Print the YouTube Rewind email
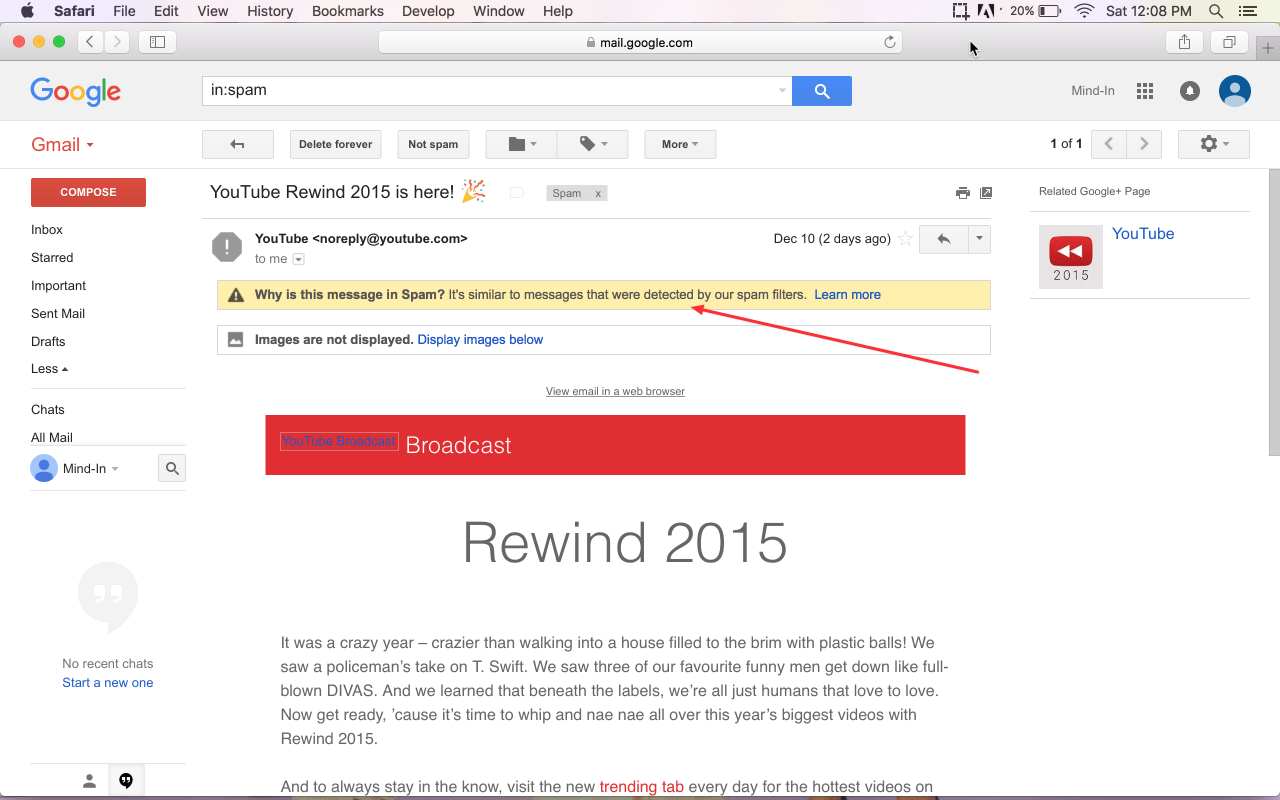This screenshot has width=1280, height=800. pos(962,192)
